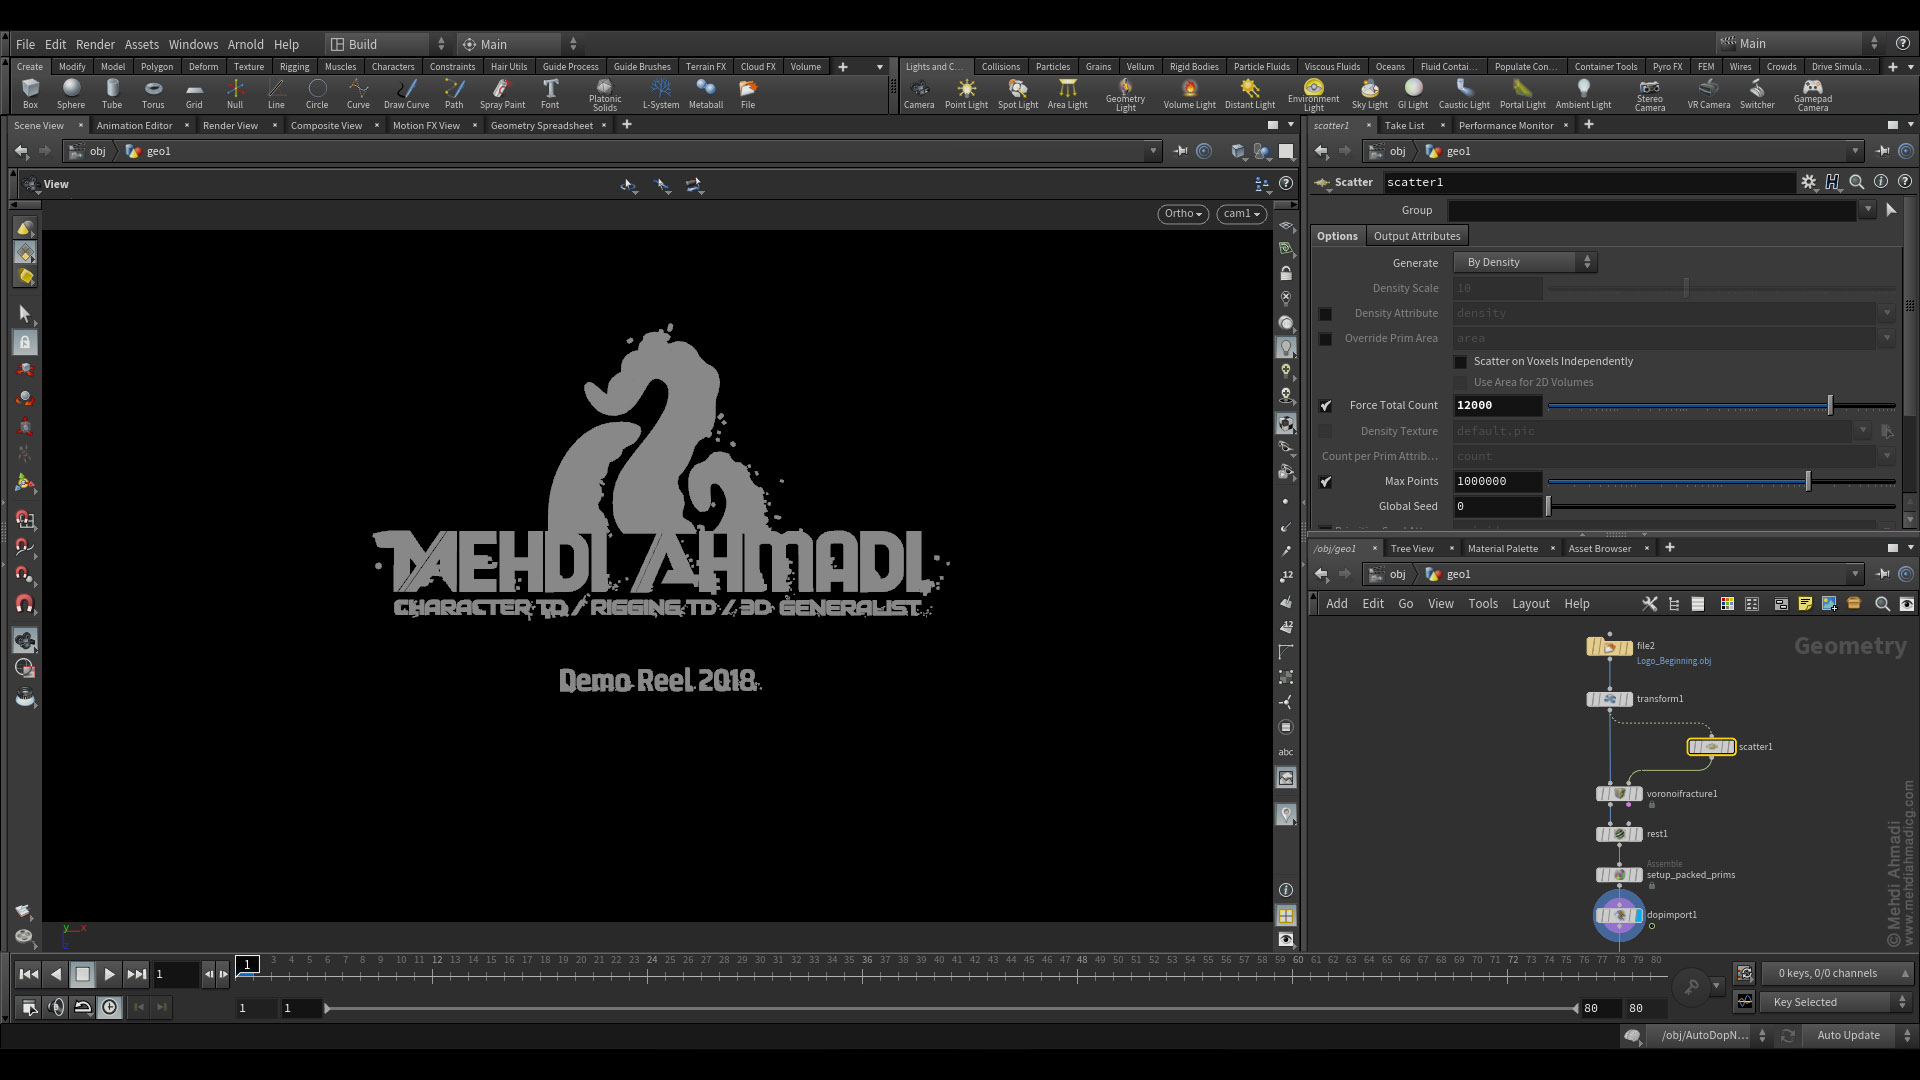The height and width of the screenshot is (1080, 1920).
Task: Open the Tree View pane tab
Action: pyautogui.click(x=1411, y=548)
